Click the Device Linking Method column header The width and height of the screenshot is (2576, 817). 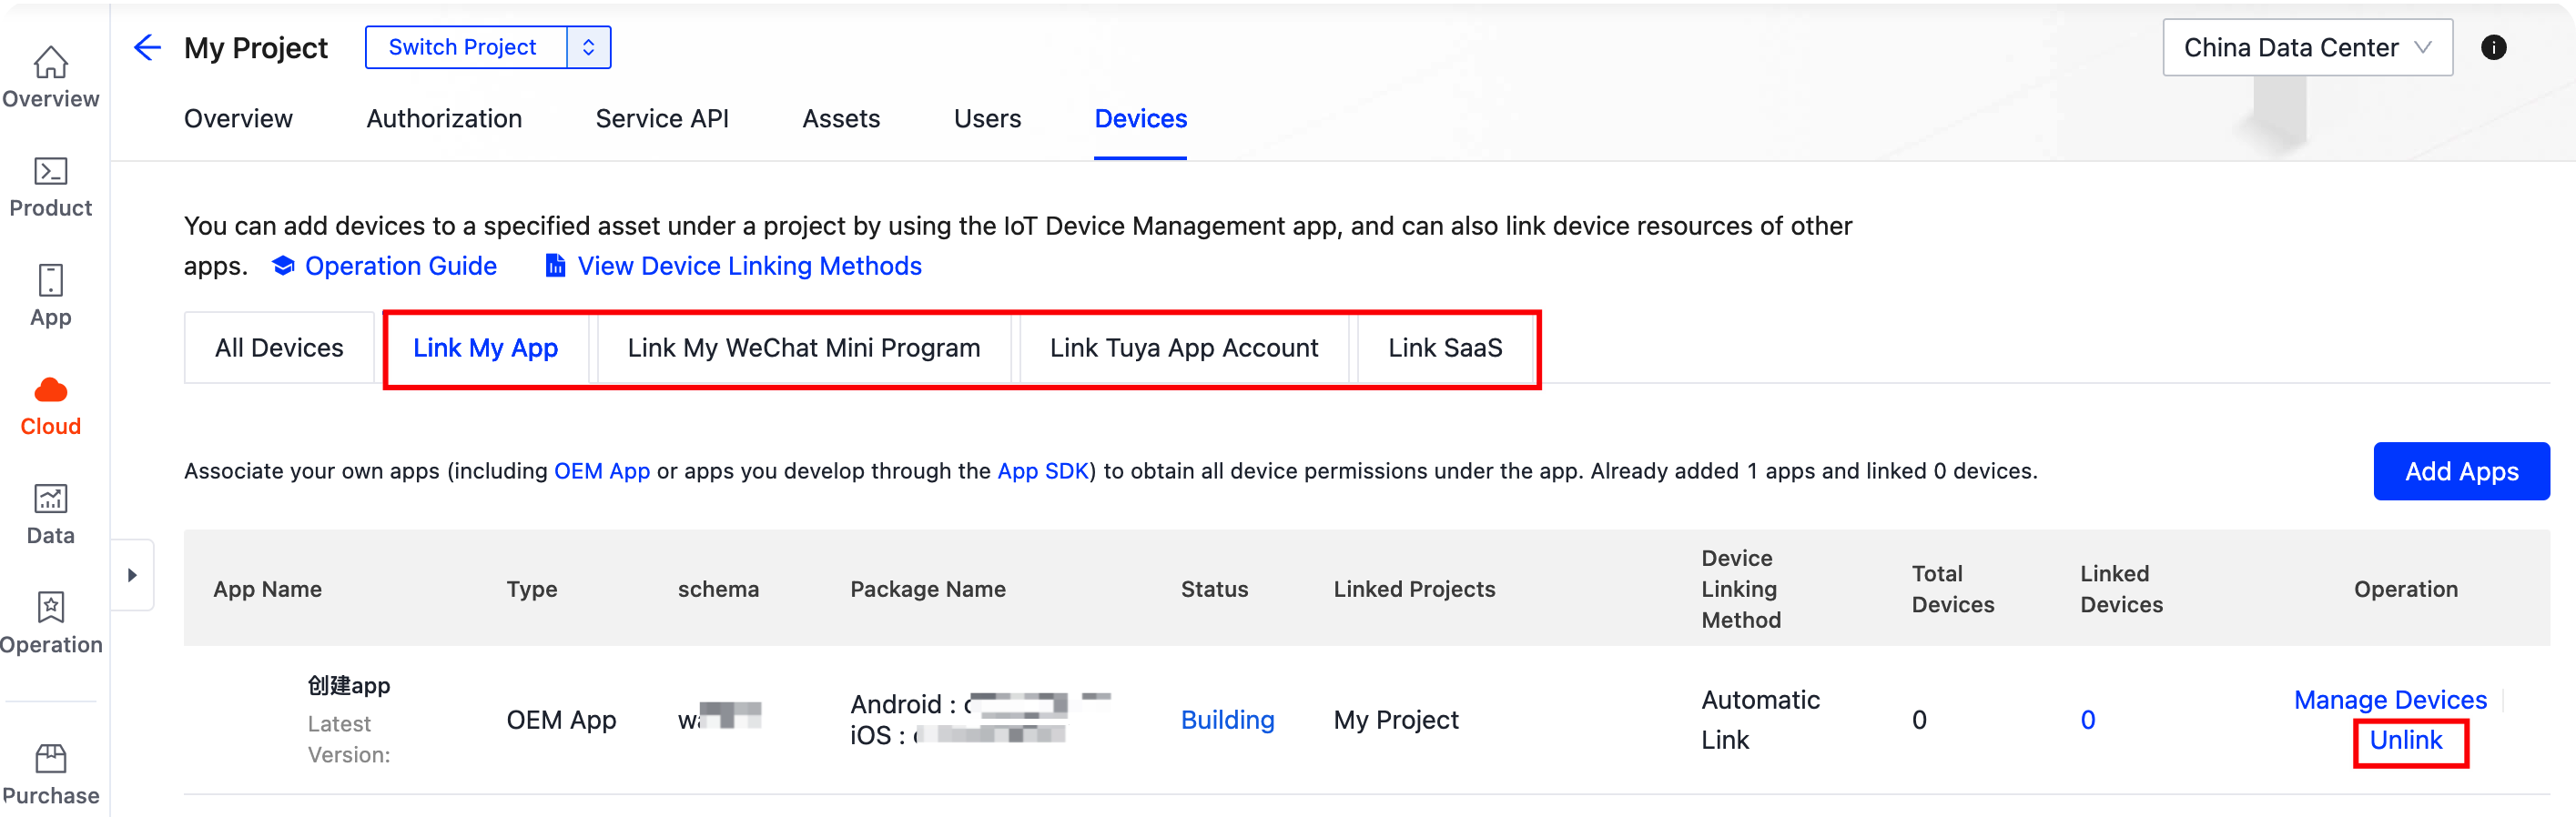(x=1741, y=589)
